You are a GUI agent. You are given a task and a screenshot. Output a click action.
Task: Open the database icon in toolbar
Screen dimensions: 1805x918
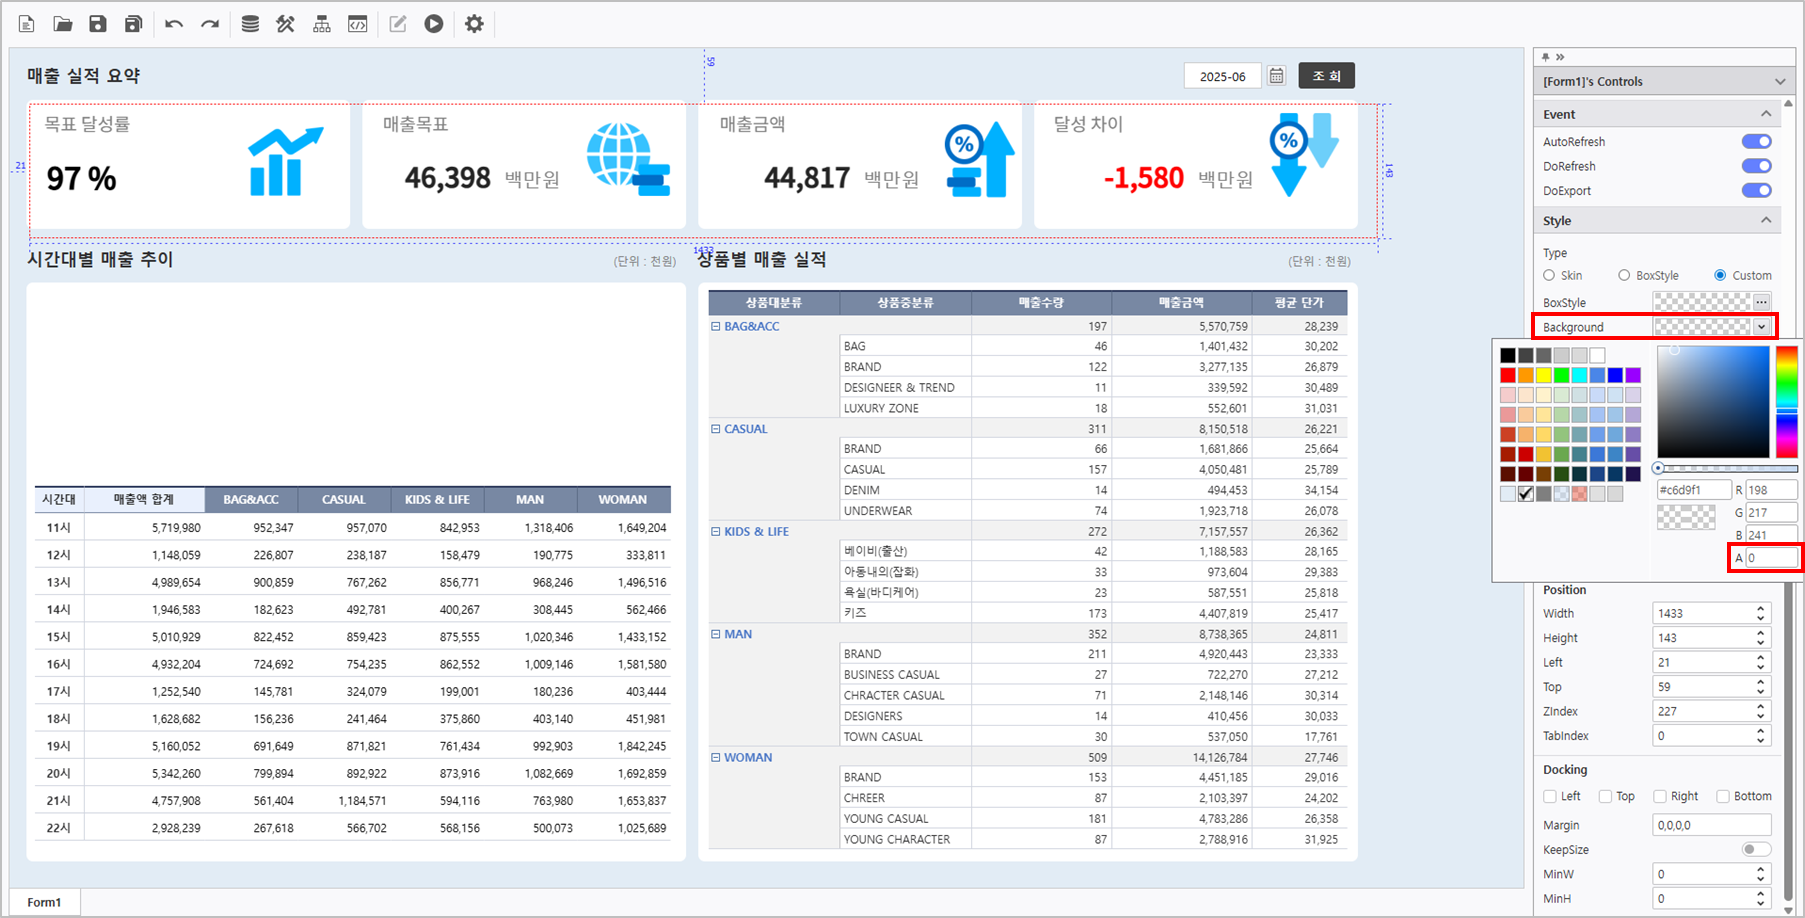pos(250,24)
